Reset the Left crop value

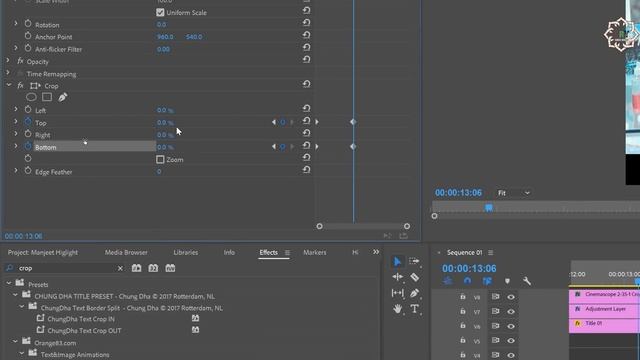306,109
